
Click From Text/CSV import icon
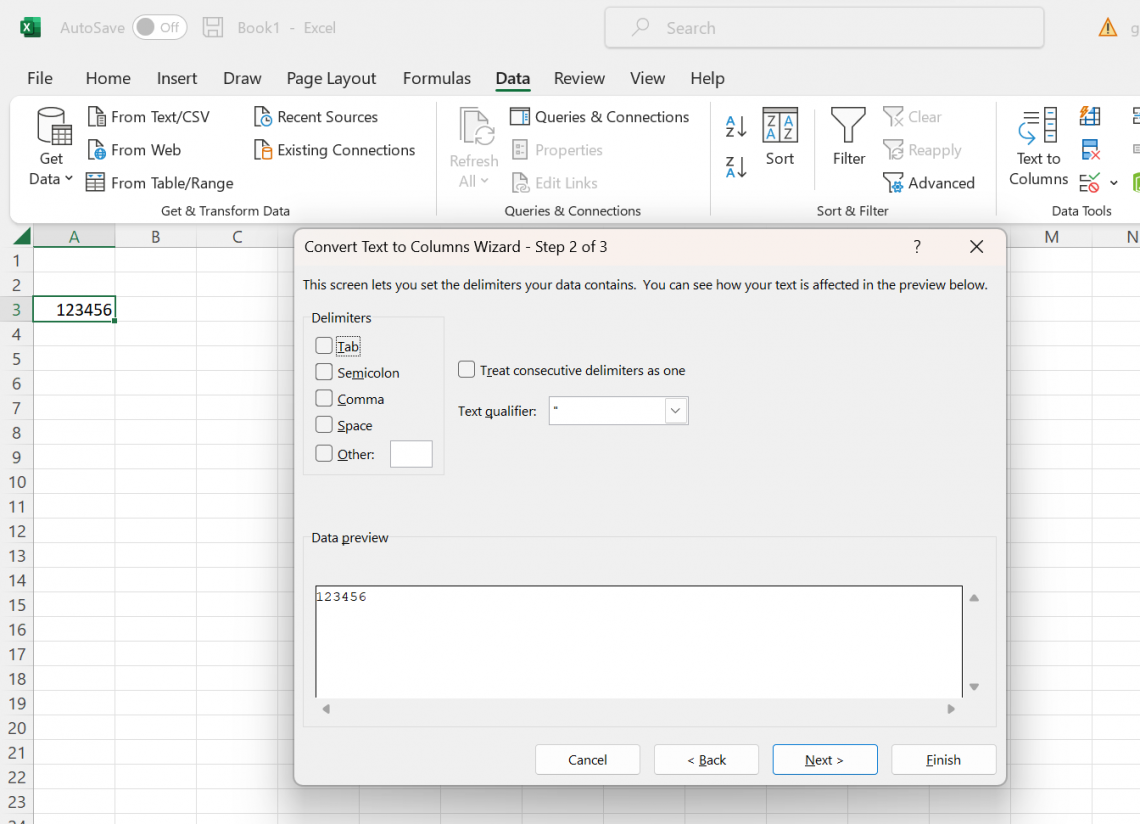[x=97, y=117]
